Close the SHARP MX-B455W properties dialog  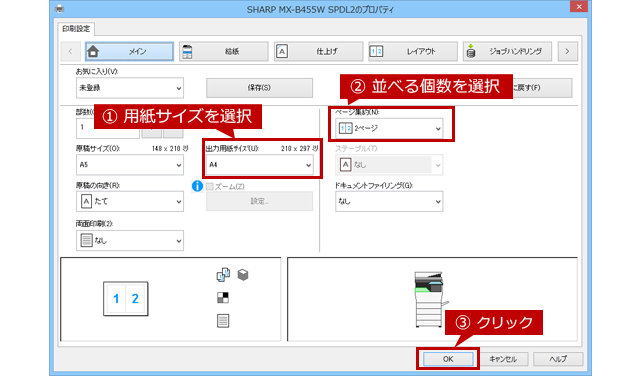[x=579, y=7]
